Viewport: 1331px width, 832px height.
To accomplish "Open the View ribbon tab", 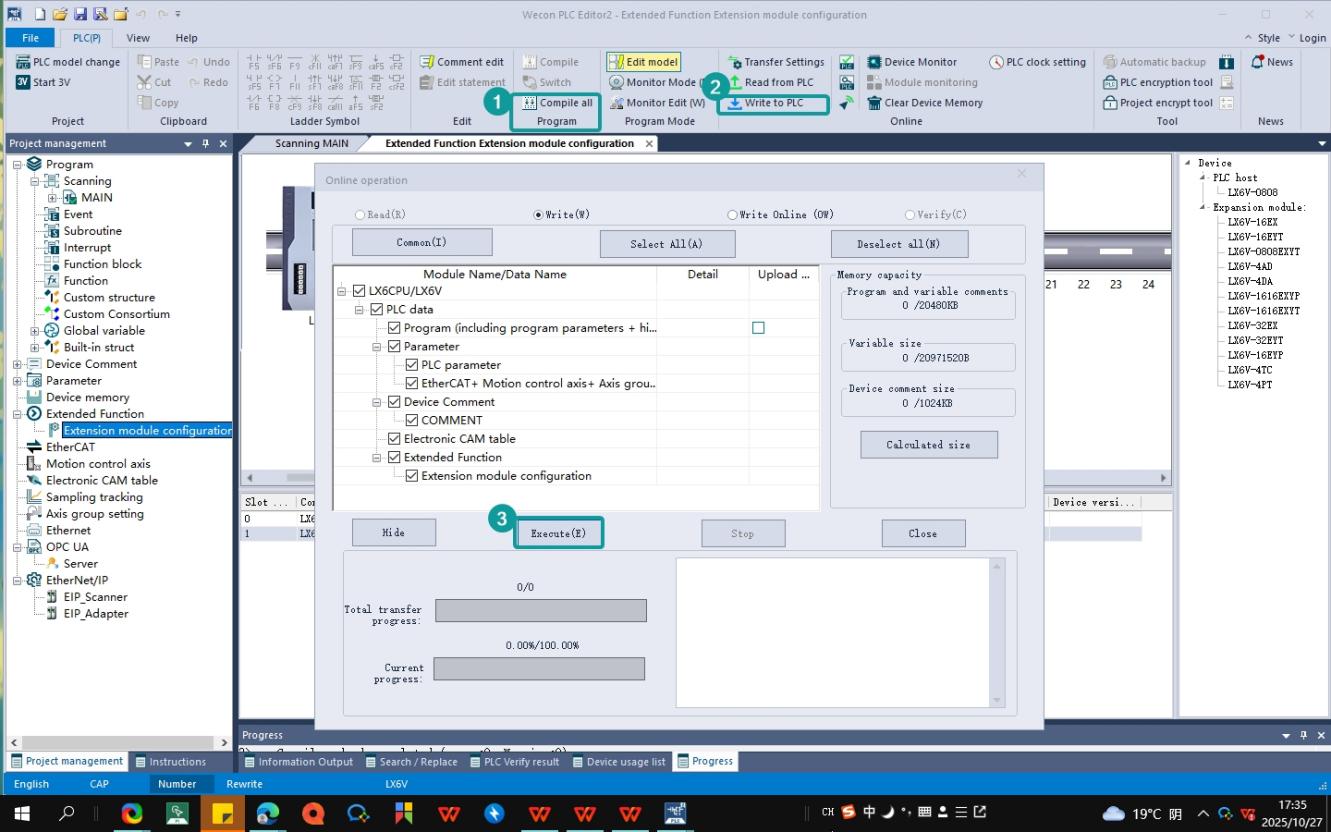I will (138, 38).
